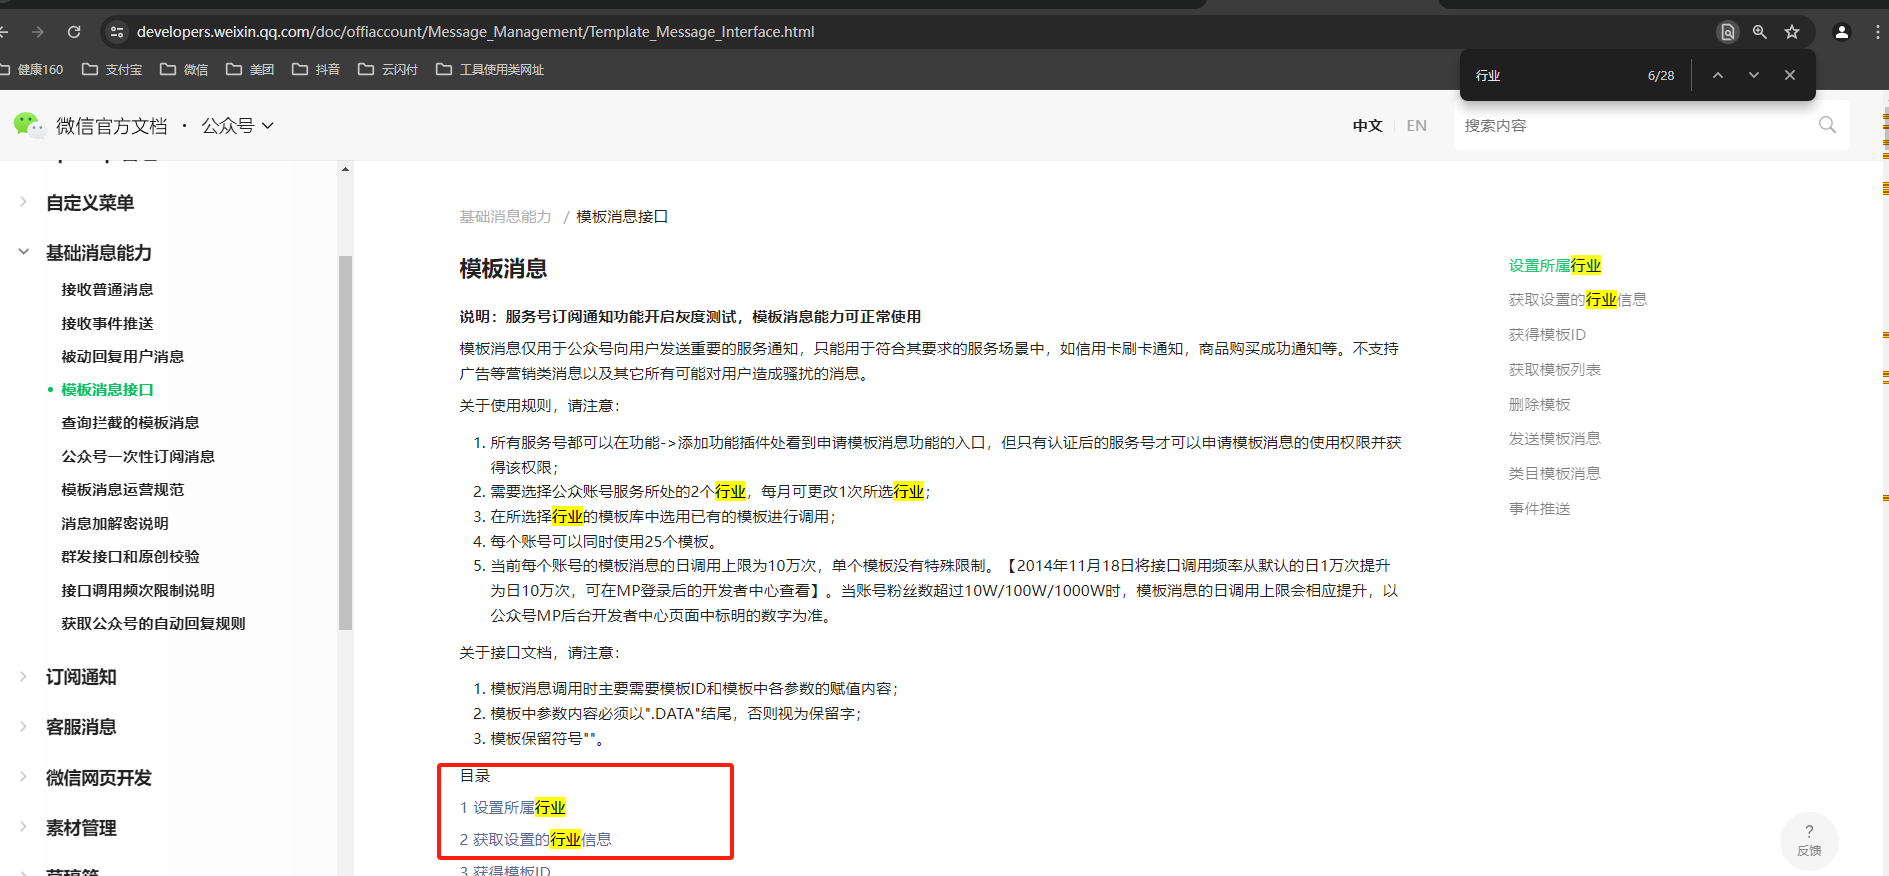Open 事件推送 in right outline
The image size is (1889, 876).
(1540, 509)
